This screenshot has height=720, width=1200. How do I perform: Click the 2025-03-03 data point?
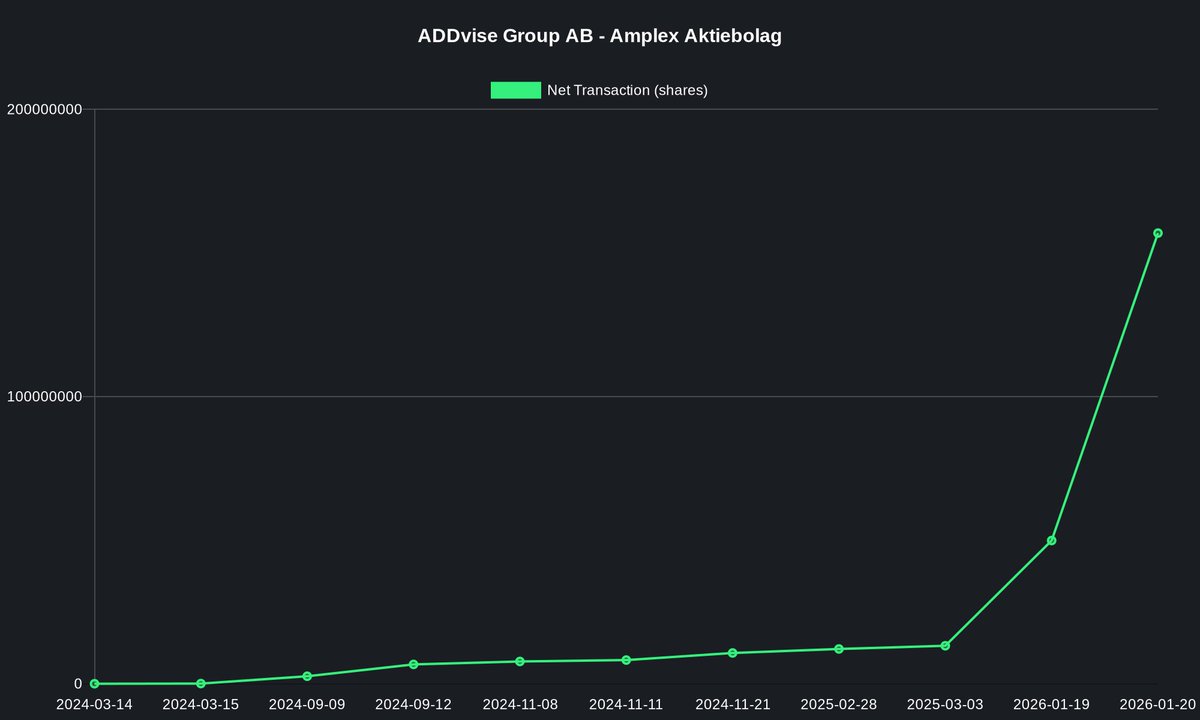945,646
